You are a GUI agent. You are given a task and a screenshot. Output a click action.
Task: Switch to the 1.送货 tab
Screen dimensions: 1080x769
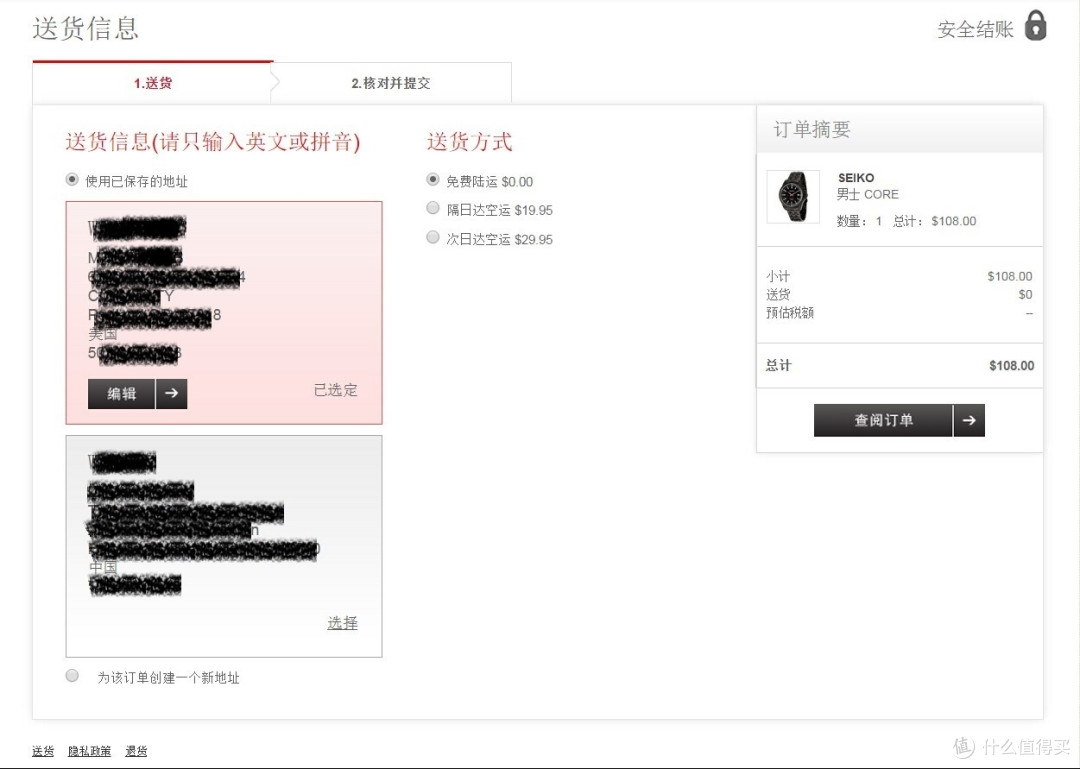click(152, 83)
